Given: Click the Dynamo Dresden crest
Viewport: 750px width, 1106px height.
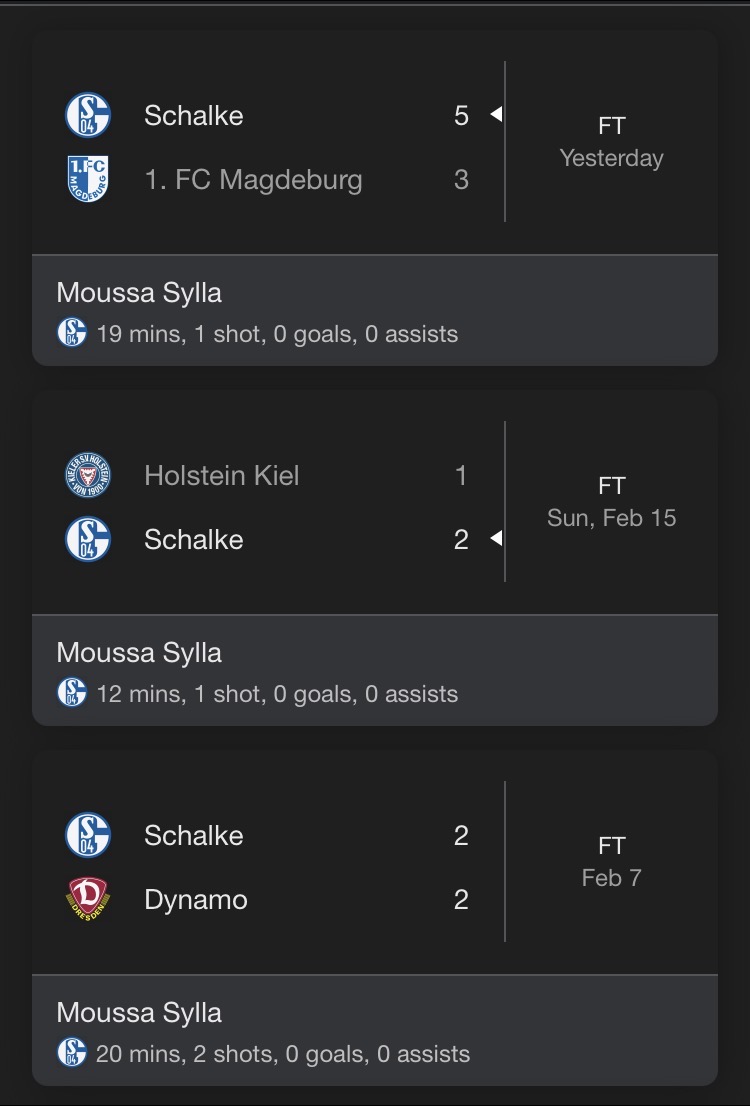Looking at the screenshot, I should click(88, 899).
